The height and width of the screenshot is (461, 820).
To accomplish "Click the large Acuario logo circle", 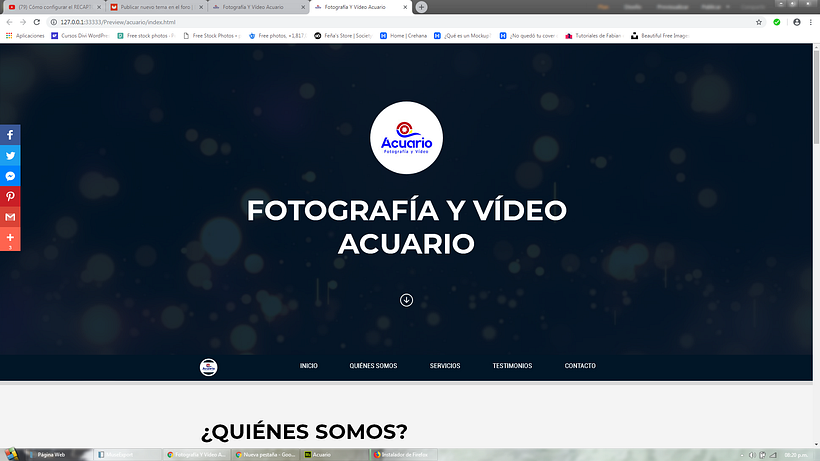I will [406, 138].
